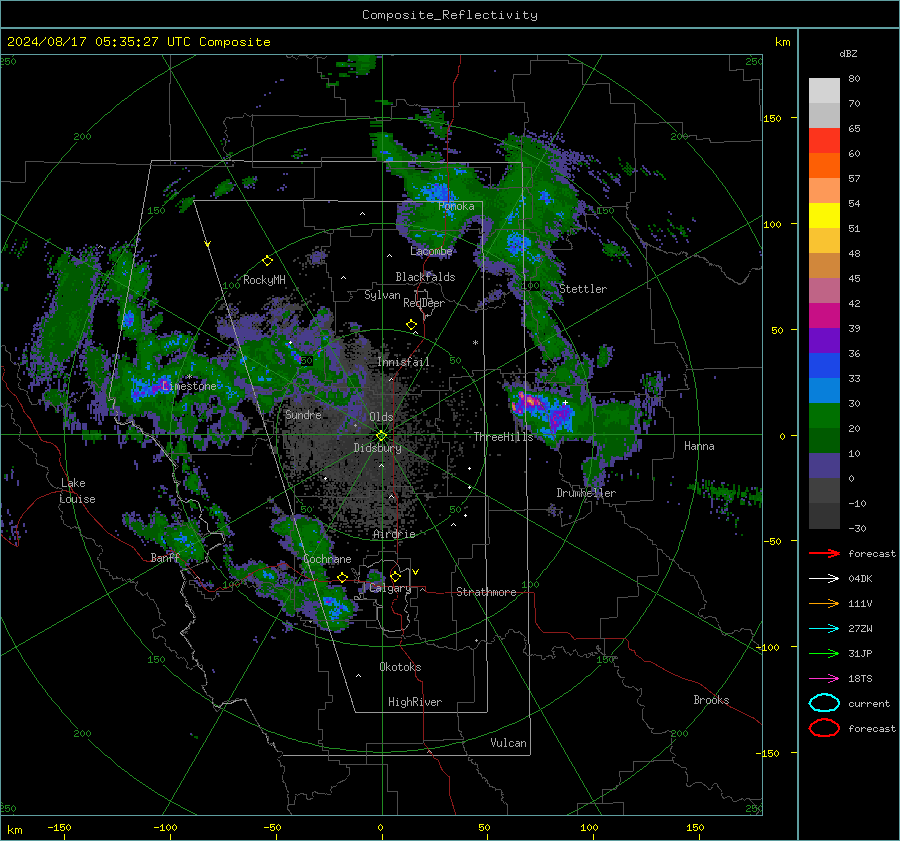Click the RedDeer label
900x841 pixels.
pyautogui.click(x=424, y=303)
